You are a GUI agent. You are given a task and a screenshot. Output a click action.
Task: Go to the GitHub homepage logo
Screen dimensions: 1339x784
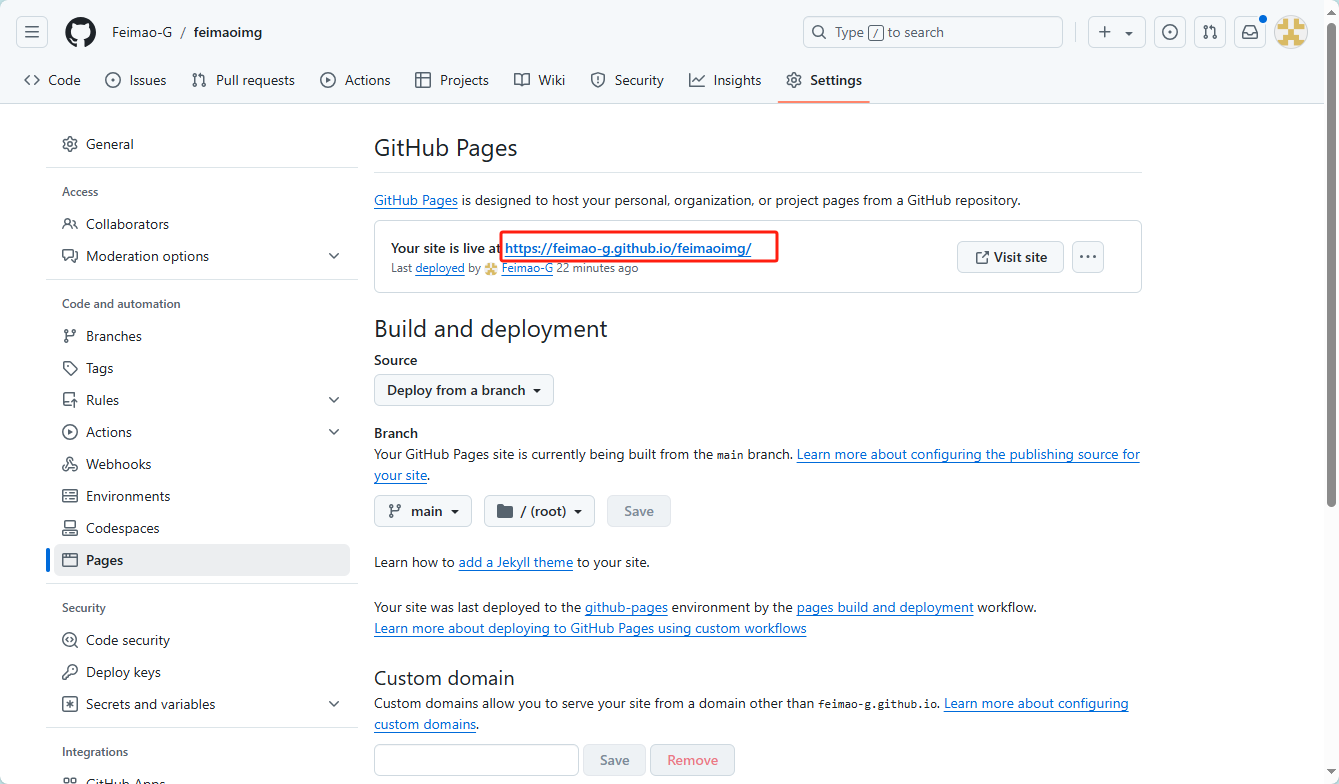tap(80, 32)
